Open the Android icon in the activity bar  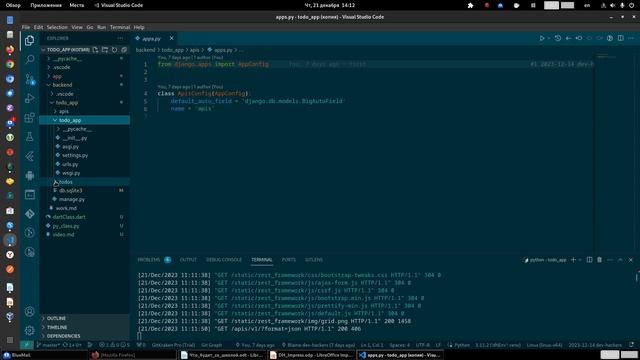click(x=29, y=176)
